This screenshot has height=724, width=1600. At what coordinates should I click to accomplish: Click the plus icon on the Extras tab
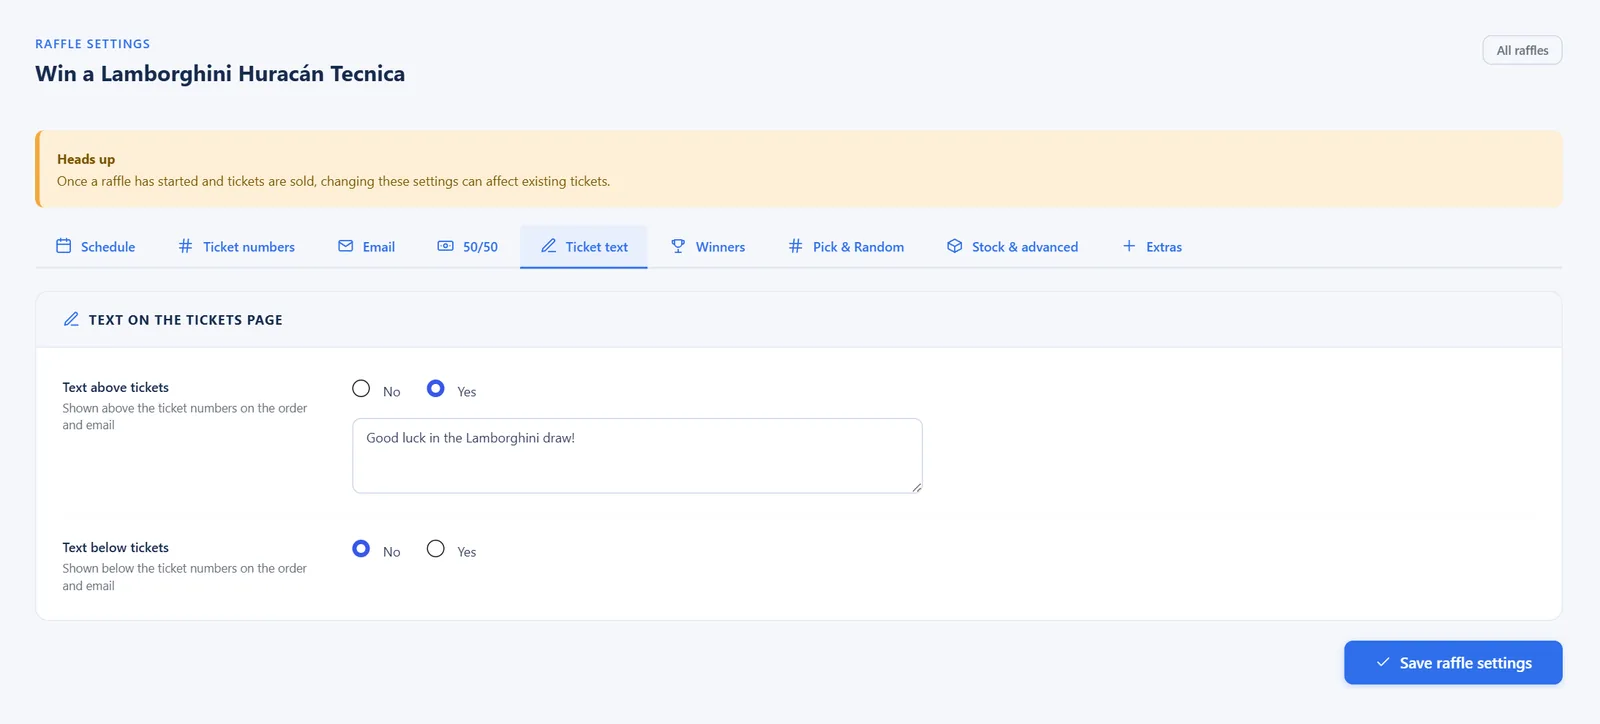click(1129, 246)
